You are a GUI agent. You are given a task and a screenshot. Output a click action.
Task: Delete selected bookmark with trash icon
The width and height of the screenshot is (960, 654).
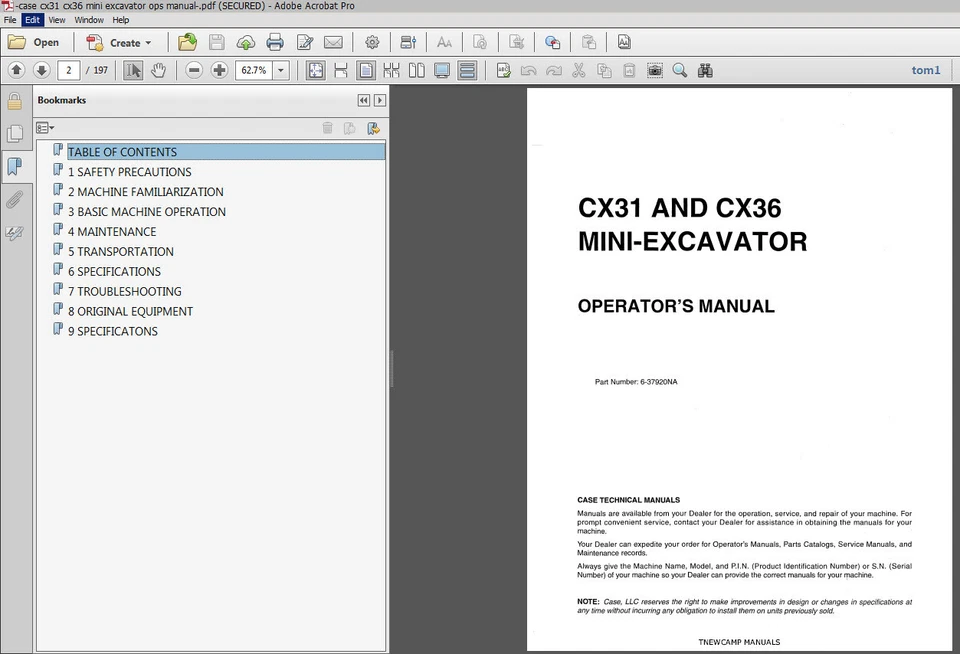click(328, 128)
